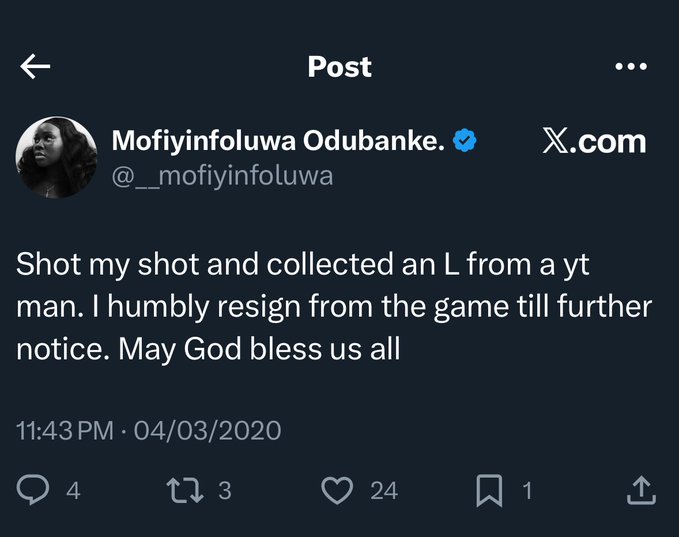The image size is (679, 537).
Task: Click the reply count of 4
Action: pos(72,491)
